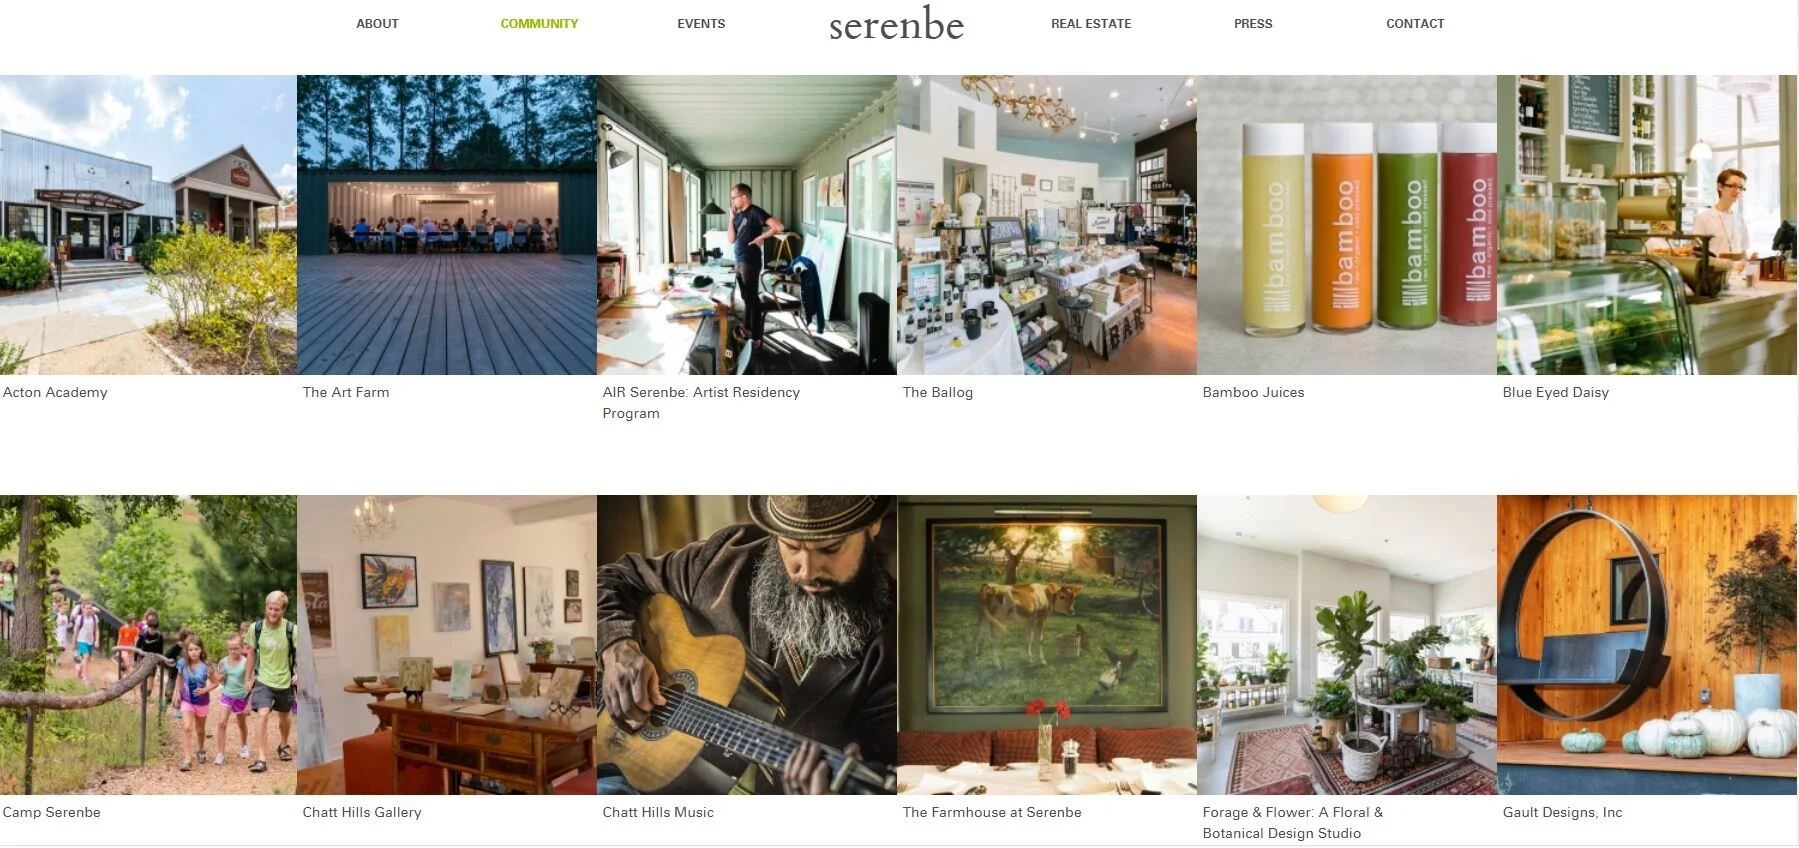Click Forage & Flower studio title link
Screen dimensions: 1799x848
pos(1292,823)
